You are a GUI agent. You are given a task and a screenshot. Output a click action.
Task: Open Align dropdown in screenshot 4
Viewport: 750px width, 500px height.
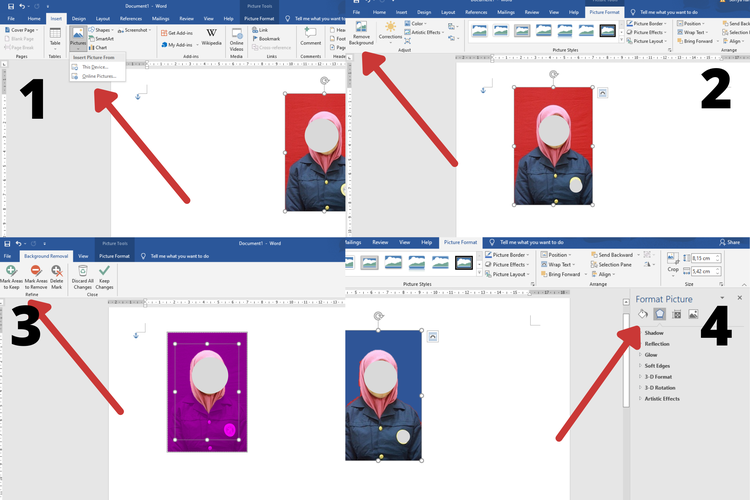[x=603, y=275]
